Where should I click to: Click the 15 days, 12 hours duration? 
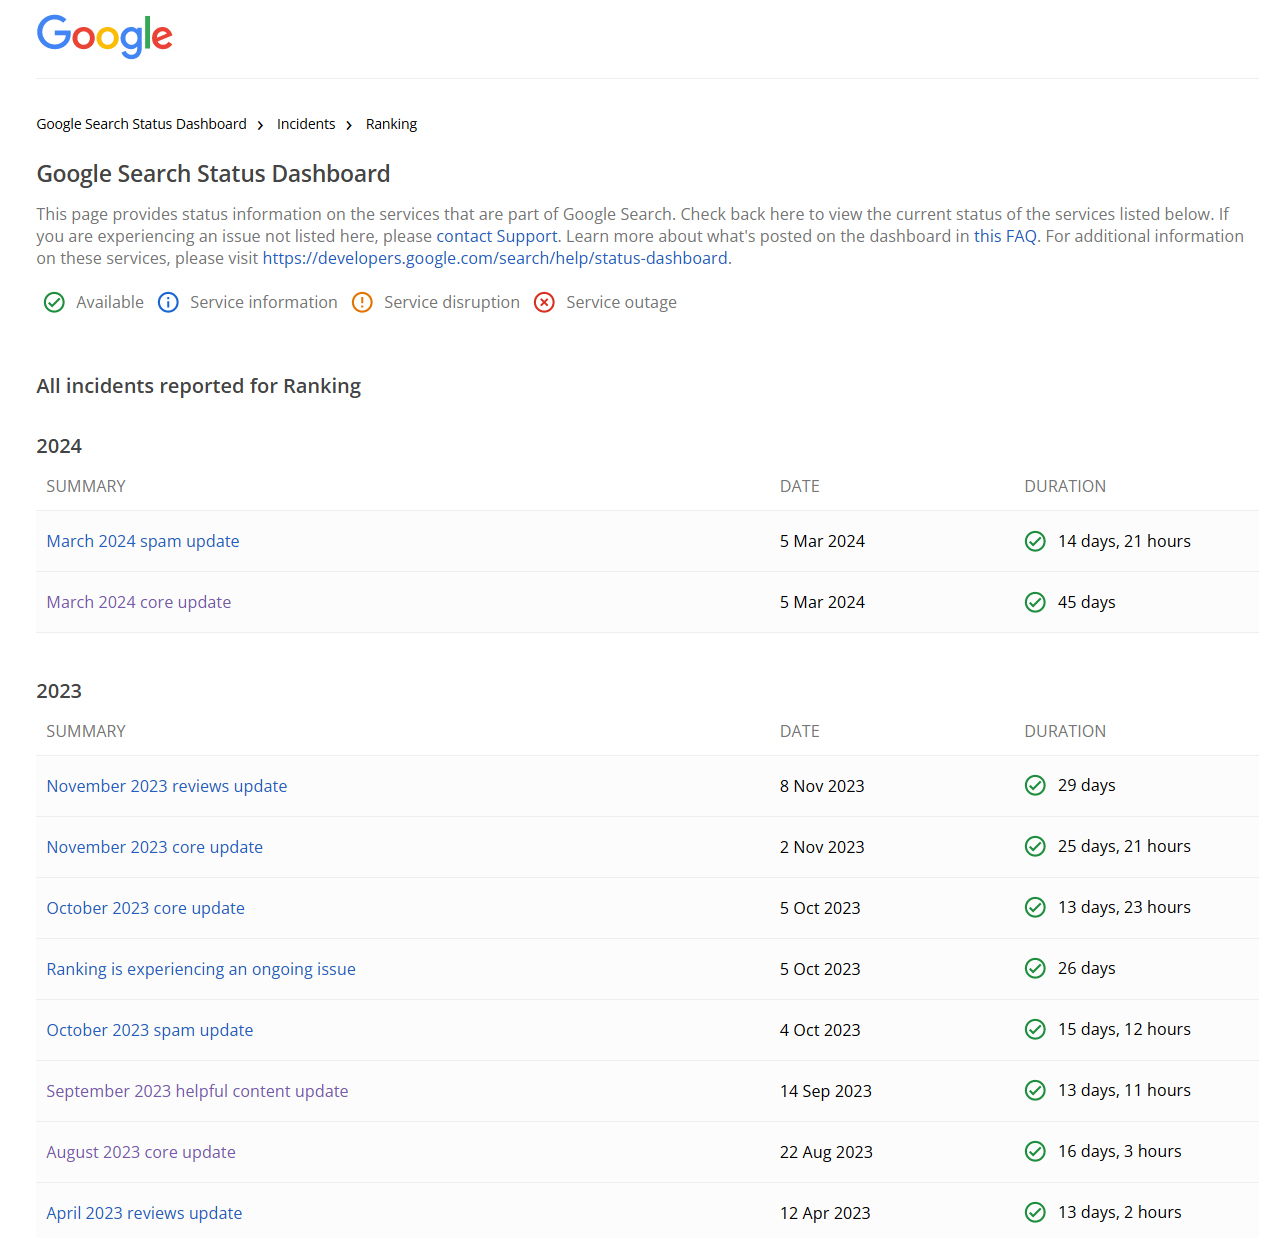click(x=1124, y=1029)
